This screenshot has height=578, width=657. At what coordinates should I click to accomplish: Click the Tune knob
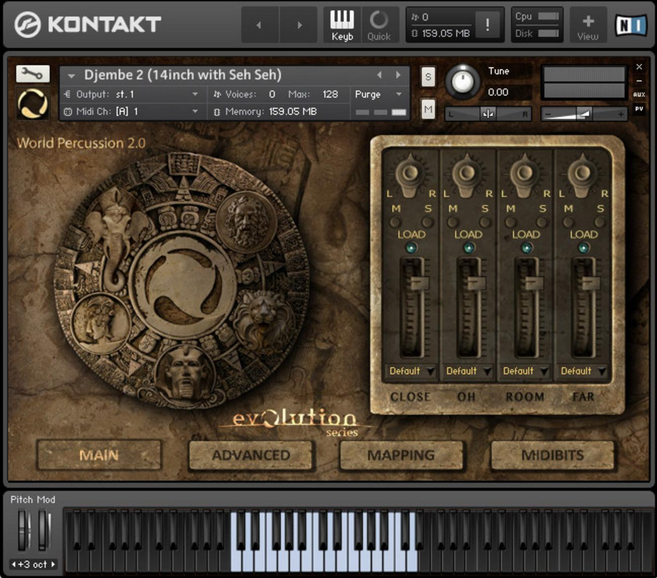[462, 82]
